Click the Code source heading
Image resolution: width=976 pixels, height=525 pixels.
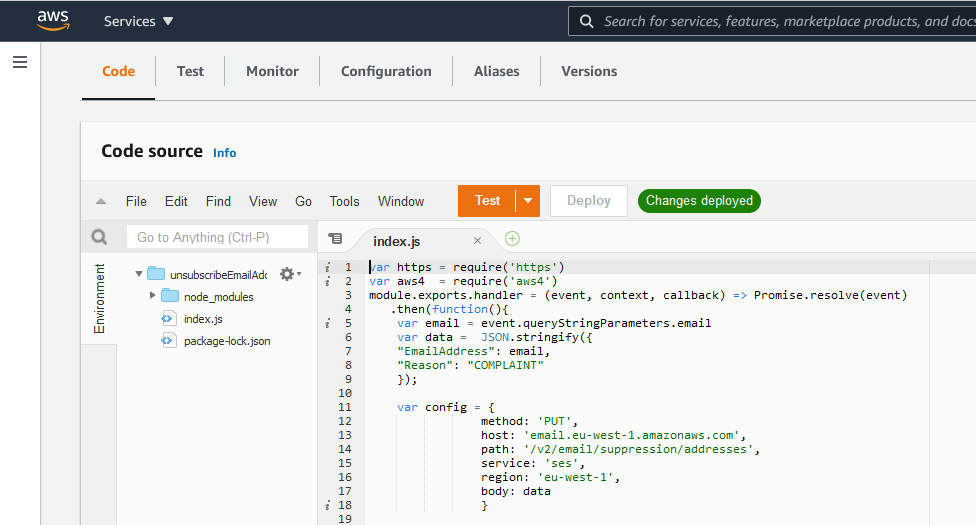pyautogui.click(x=152, y=151)
